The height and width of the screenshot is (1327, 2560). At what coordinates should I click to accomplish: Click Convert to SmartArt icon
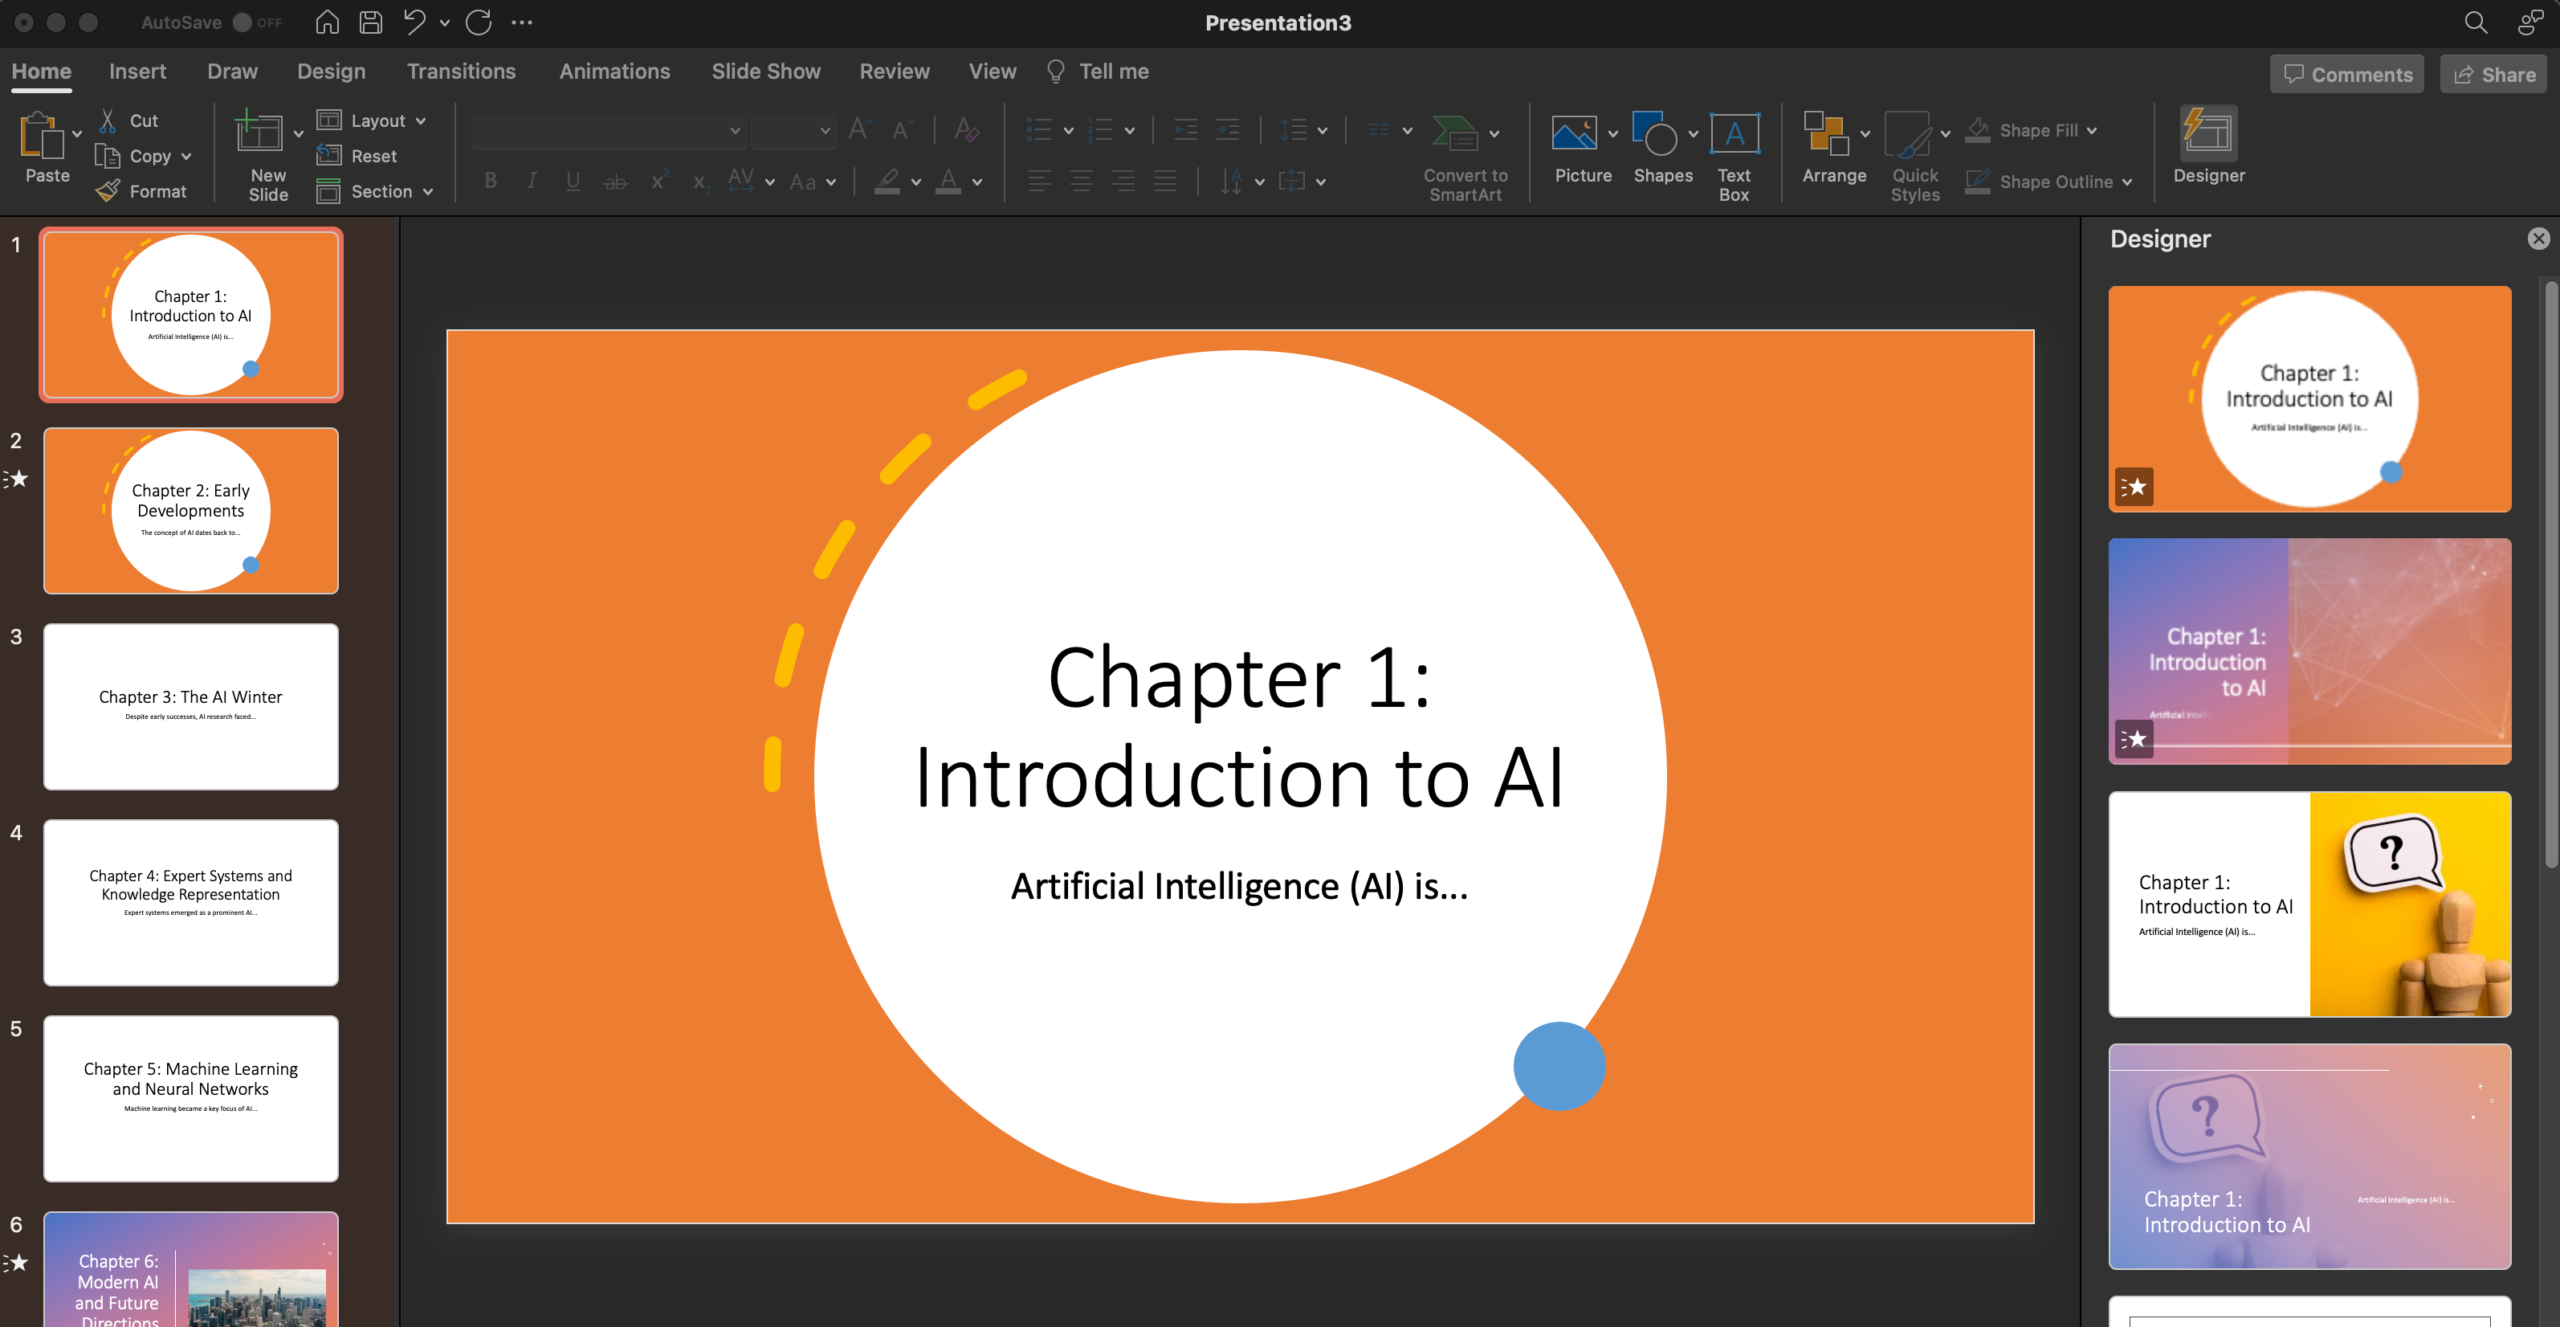(1455, 133)
